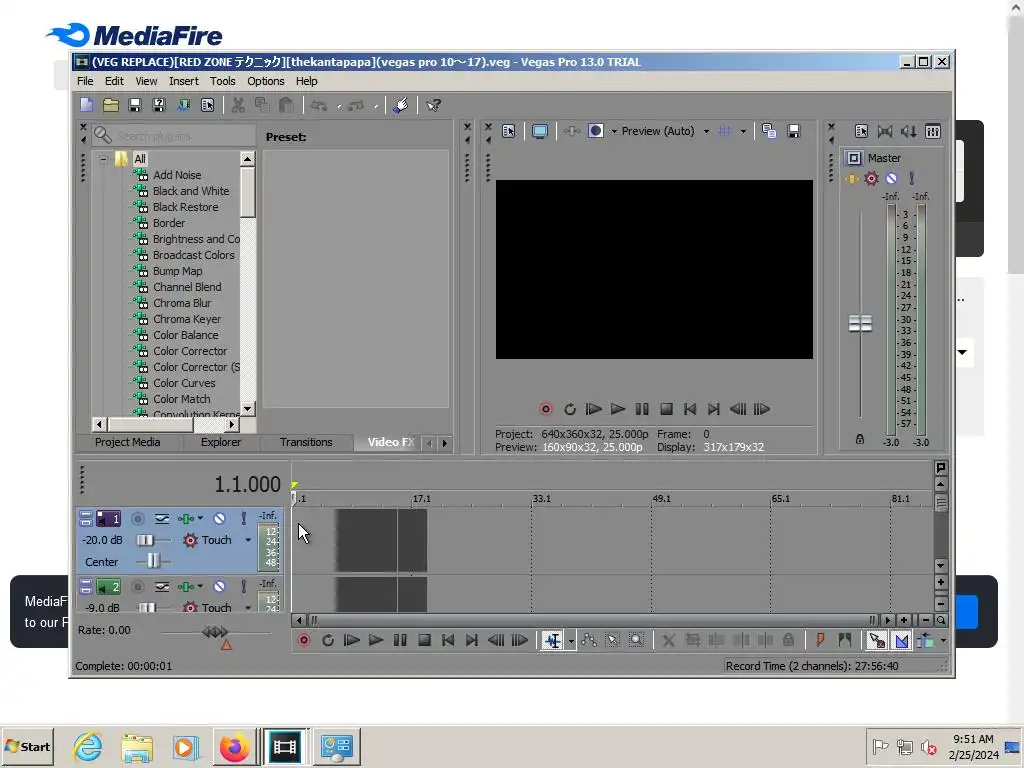Viewport: 1024px width, 768px height.
Task: Open Master Bus audio properties icon
Action: click(x=861, y=131)
